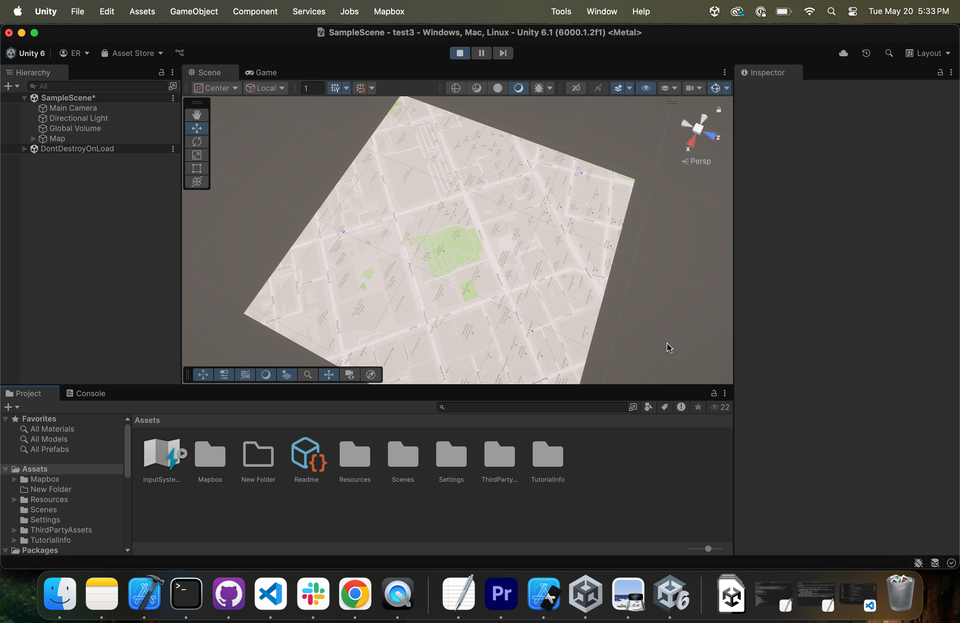Click the Step forward button
Viewport: 960px width, 623px height.
[x=503, y=53]
